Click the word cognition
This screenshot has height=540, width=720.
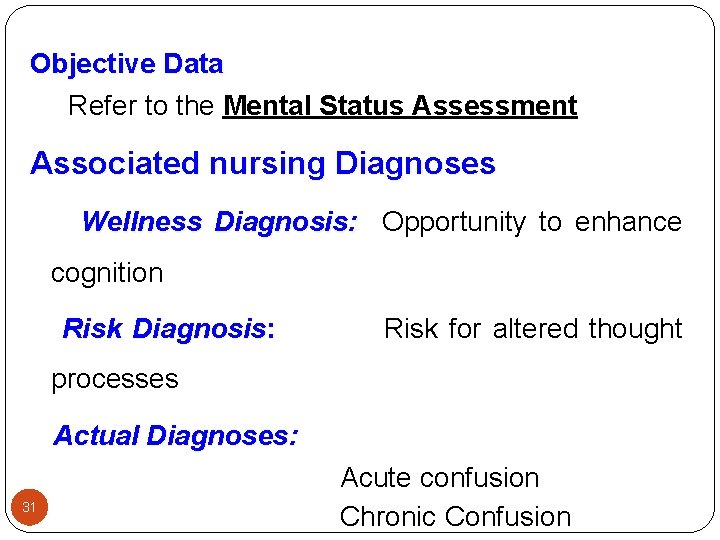[107, 273]
